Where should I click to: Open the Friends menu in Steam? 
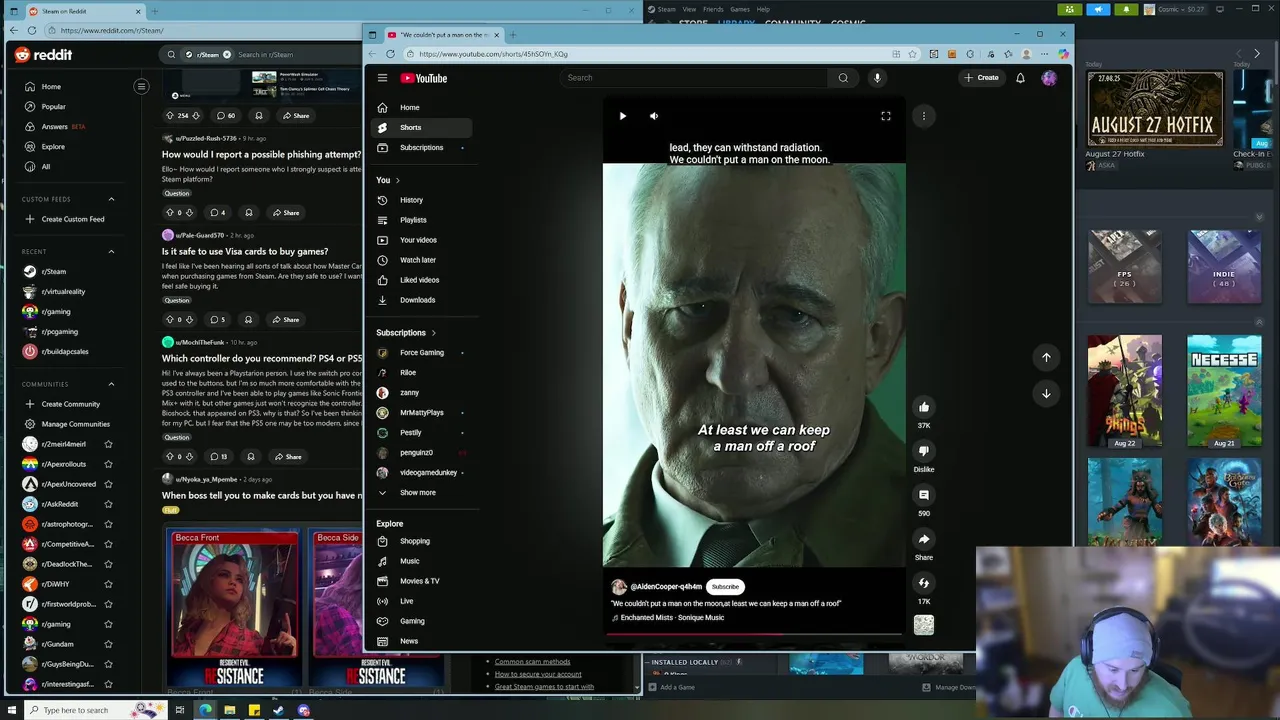713,9
